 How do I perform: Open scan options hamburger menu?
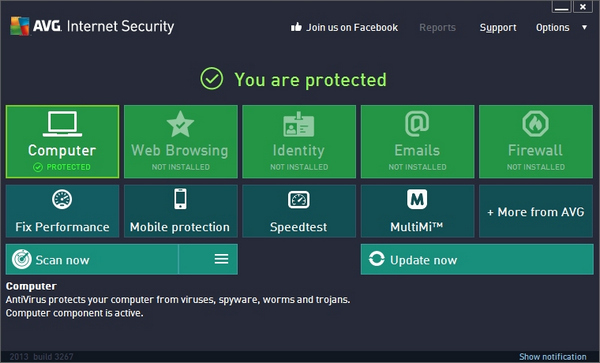(222, 259)
